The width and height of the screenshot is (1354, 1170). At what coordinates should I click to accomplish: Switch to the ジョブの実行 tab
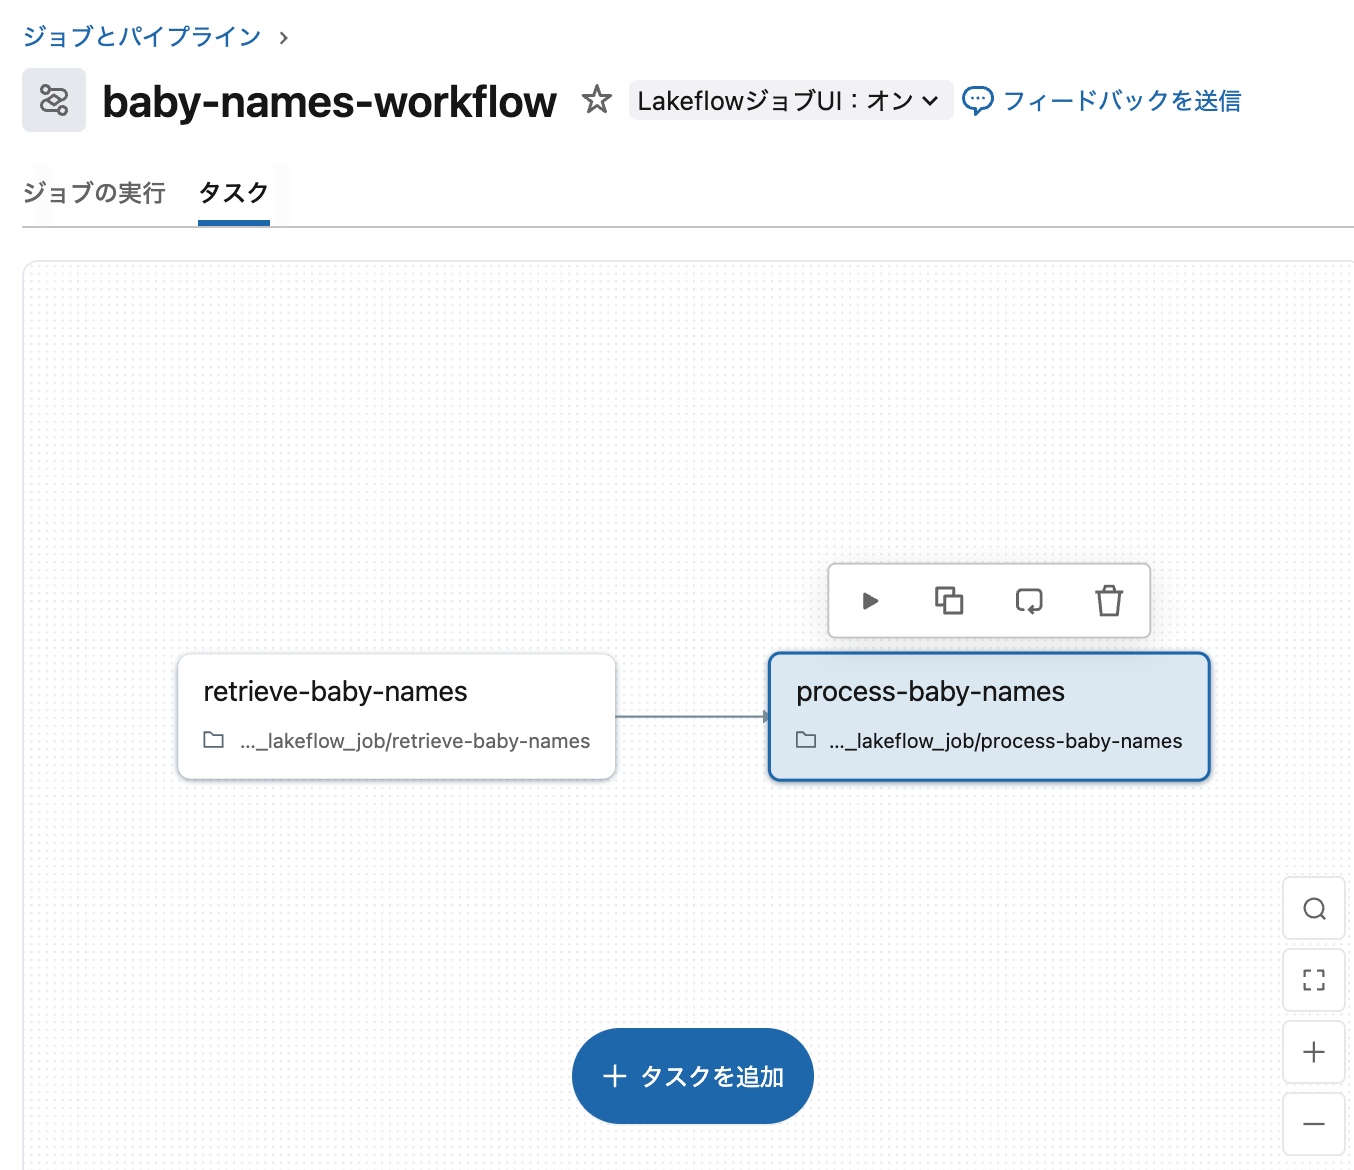[x=94, y=192]
